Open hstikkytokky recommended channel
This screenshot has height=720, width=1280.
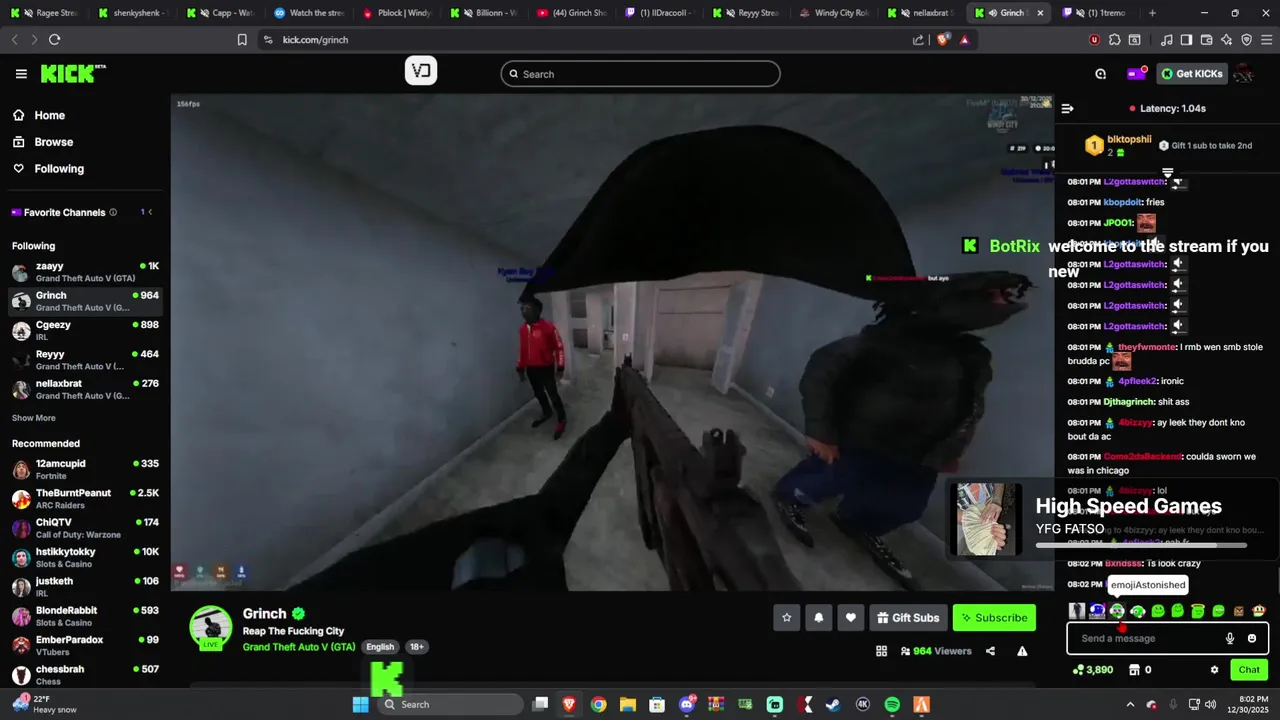[x=85, y=558]
